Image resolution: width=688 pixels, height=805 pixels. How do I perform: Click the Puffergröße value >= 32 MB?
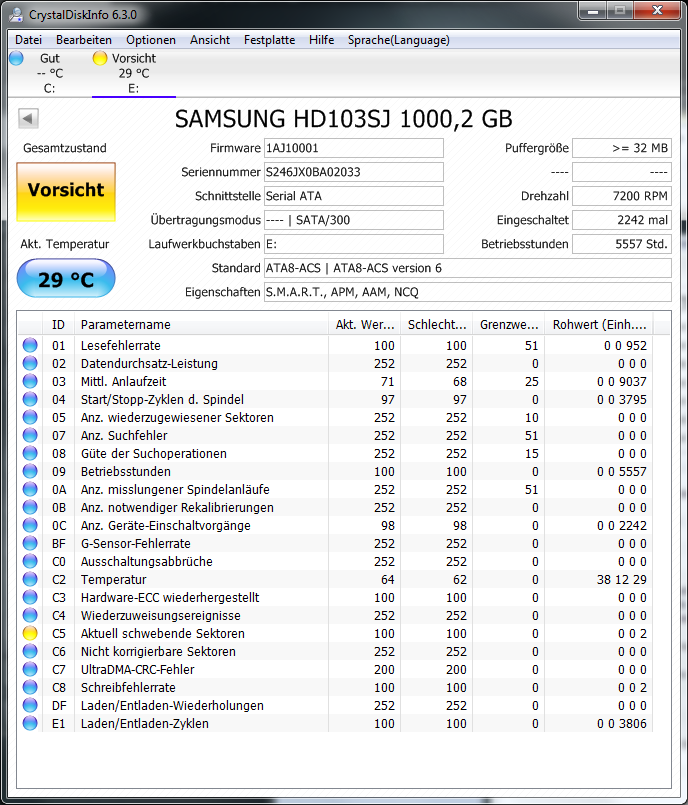pos(622,148)
